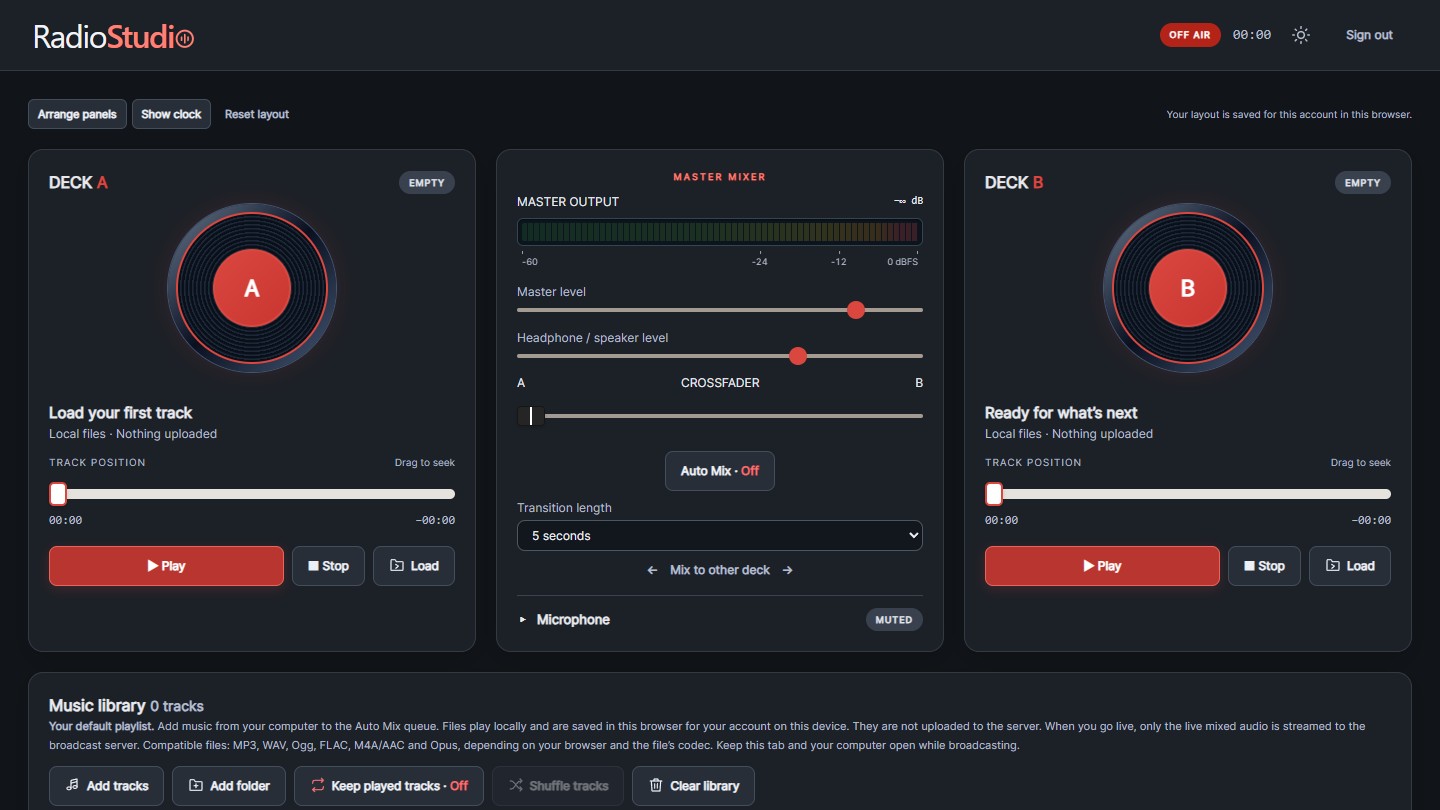
Task: Toggle the light/dark theme sun icon
Action: click(1300, 35)
